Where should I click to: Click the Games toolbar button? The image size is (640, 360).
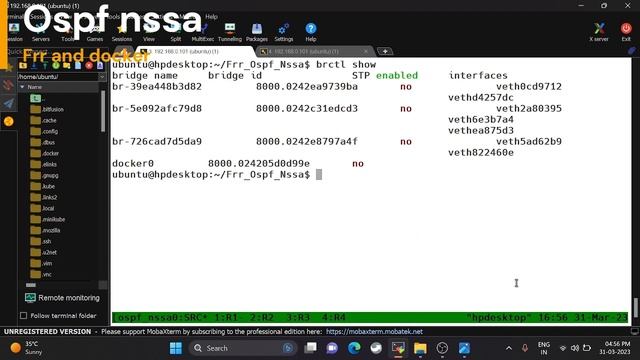[x=95, y=33]
